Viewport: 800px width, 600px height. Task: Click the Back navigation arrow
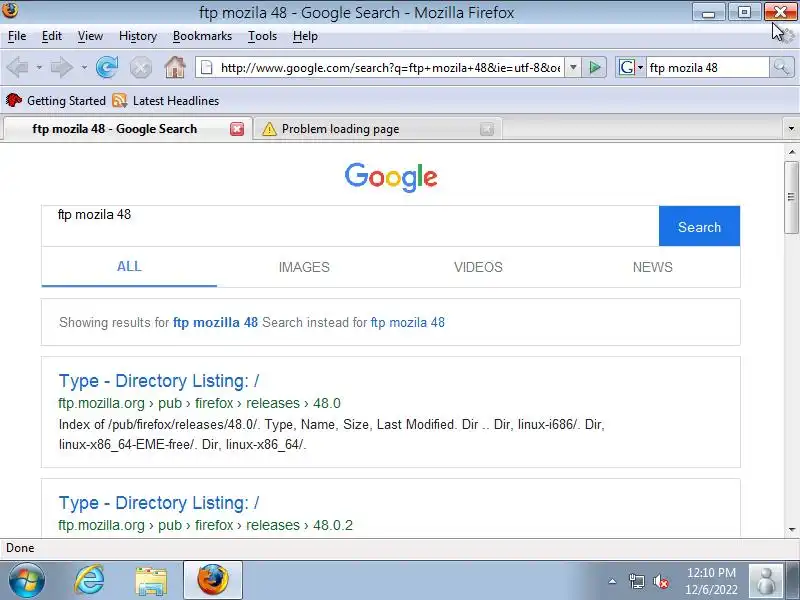(x=18, y=67)
